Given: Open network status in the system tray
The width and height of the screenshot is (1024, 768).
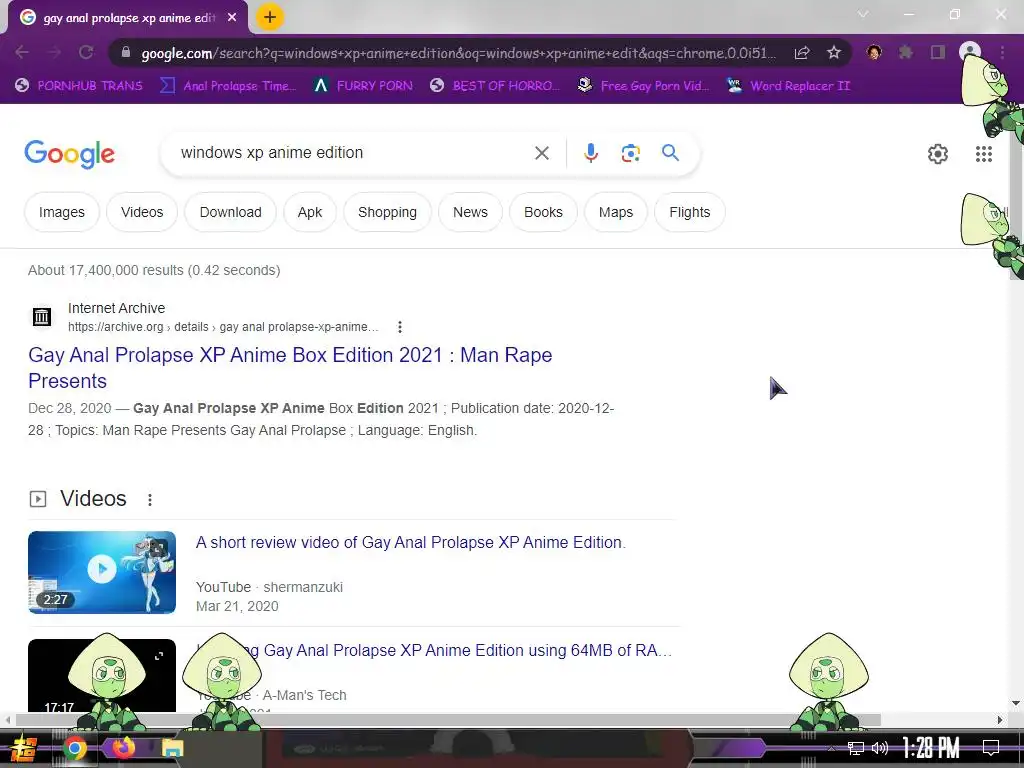Looking at the screenshot, I should point(856,748).
